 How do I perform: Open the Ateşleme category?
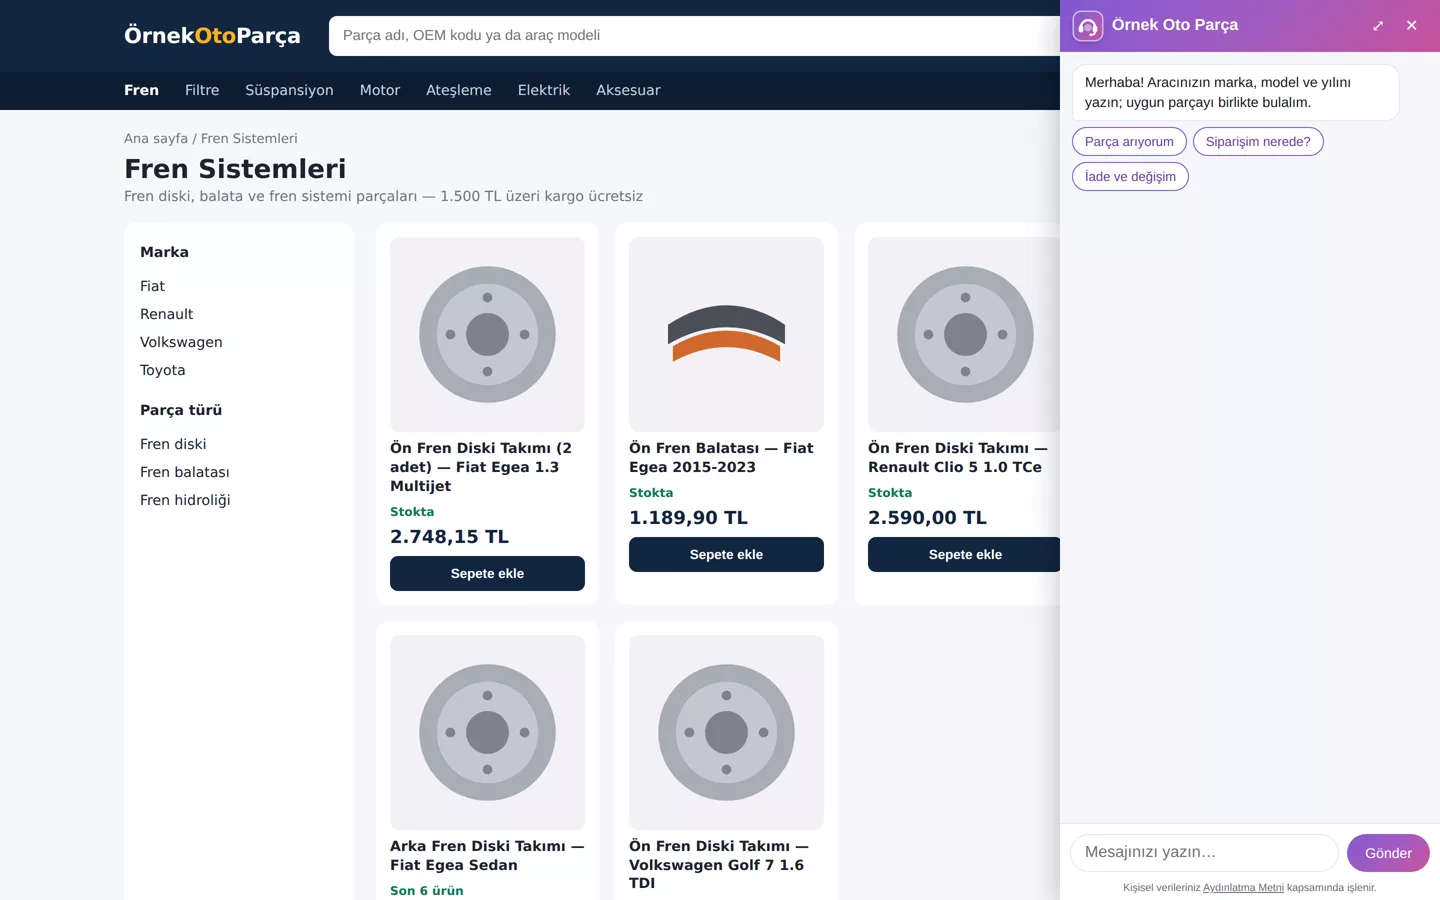[x=459, y=90]
